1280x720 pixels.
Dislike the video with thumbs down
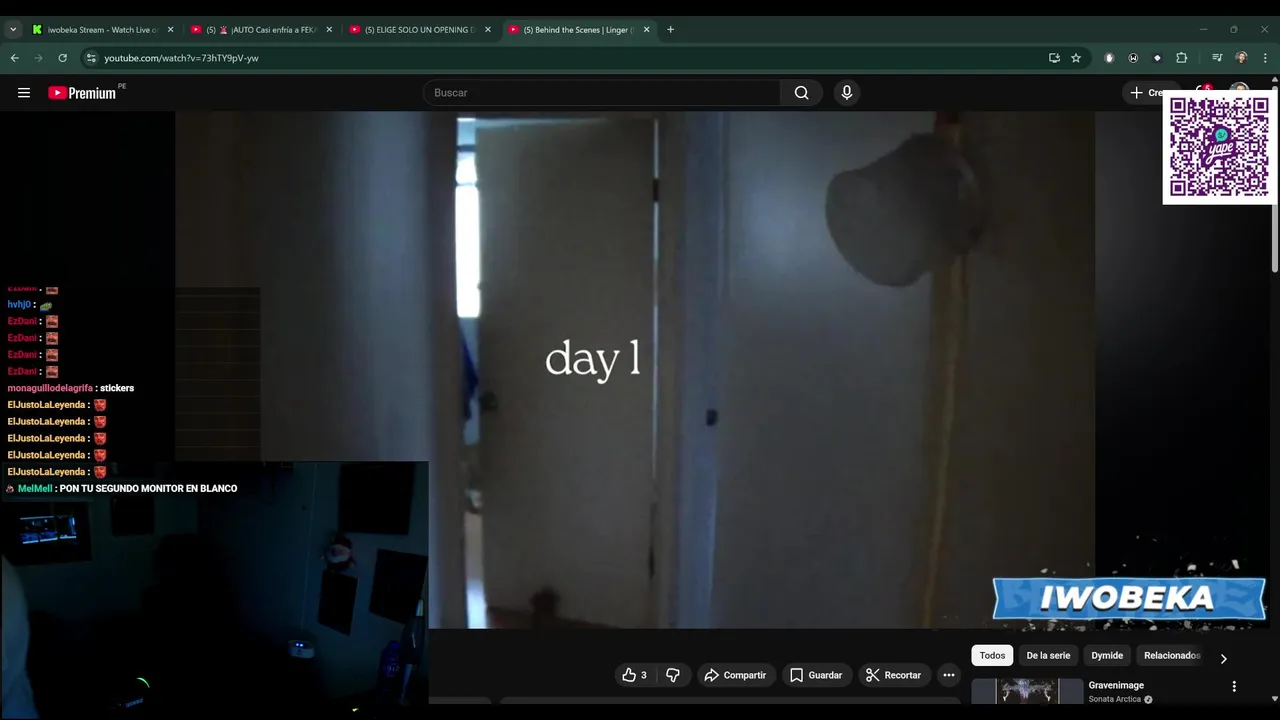[673, 675]
